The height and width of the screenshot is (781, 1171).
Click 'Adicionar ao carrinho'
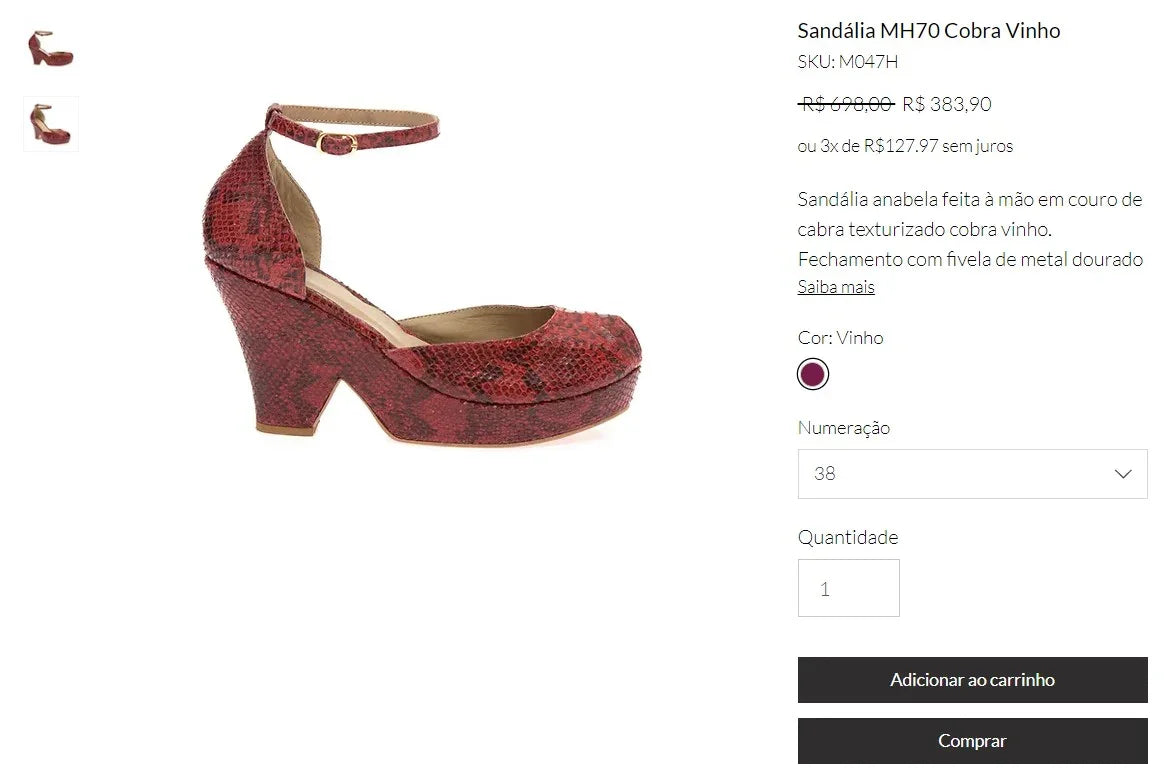coord(971,679)
